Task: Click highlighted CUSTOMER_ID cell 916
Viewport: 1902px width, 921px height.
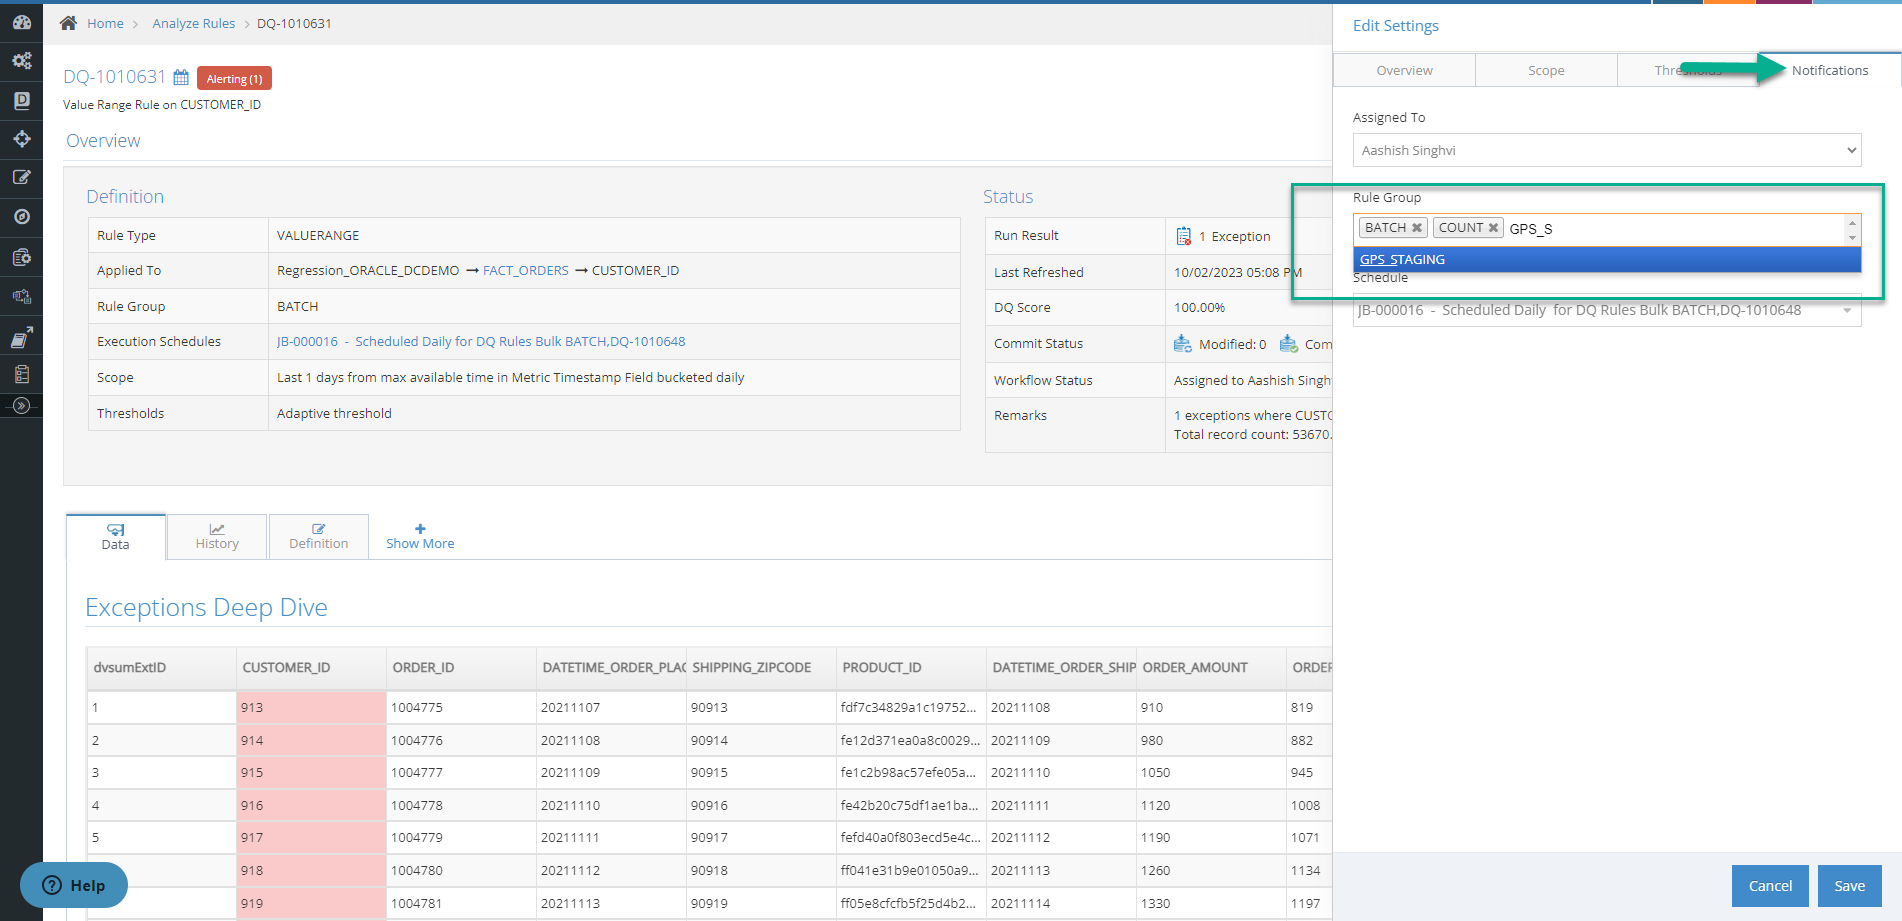Action: point(311,805)
